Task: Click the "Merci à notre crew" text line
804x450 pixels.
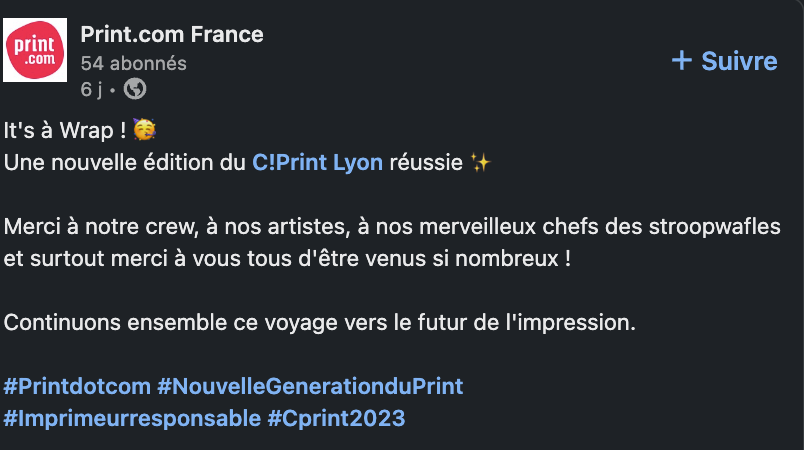Action: point(392,227)
